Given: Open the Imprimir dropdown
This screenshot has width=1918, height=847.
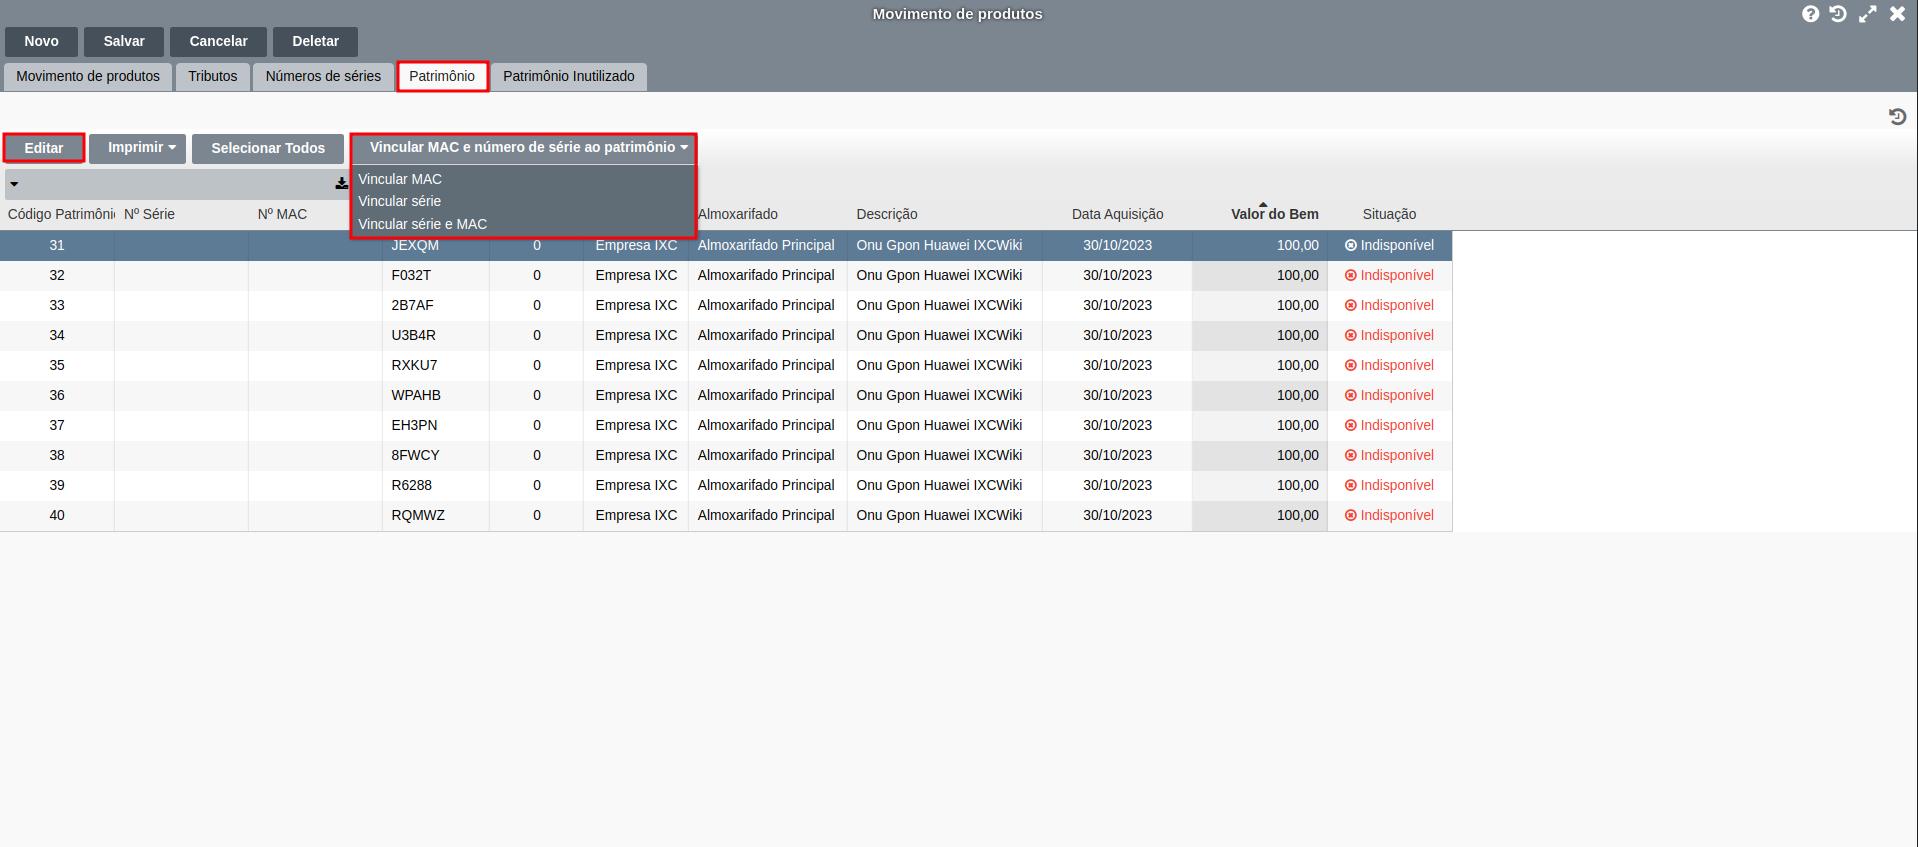Looking at the screenshot, I should coord(138,148).
